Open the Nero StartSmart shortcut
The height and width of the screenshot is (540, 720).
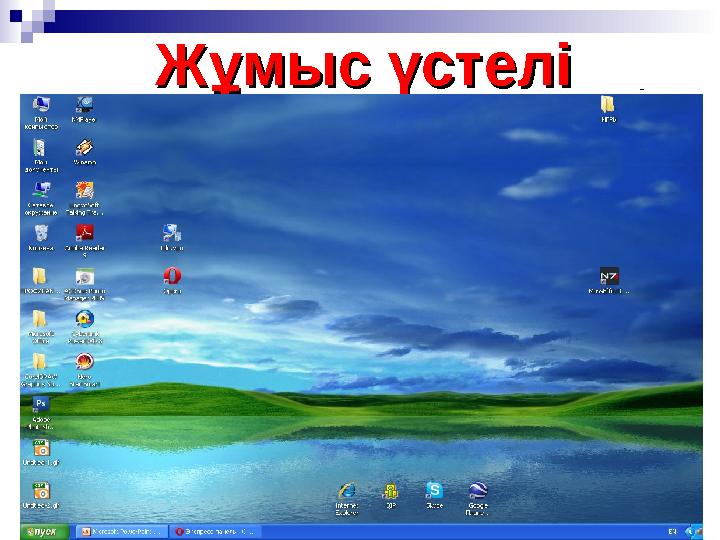tap(84, 362)
